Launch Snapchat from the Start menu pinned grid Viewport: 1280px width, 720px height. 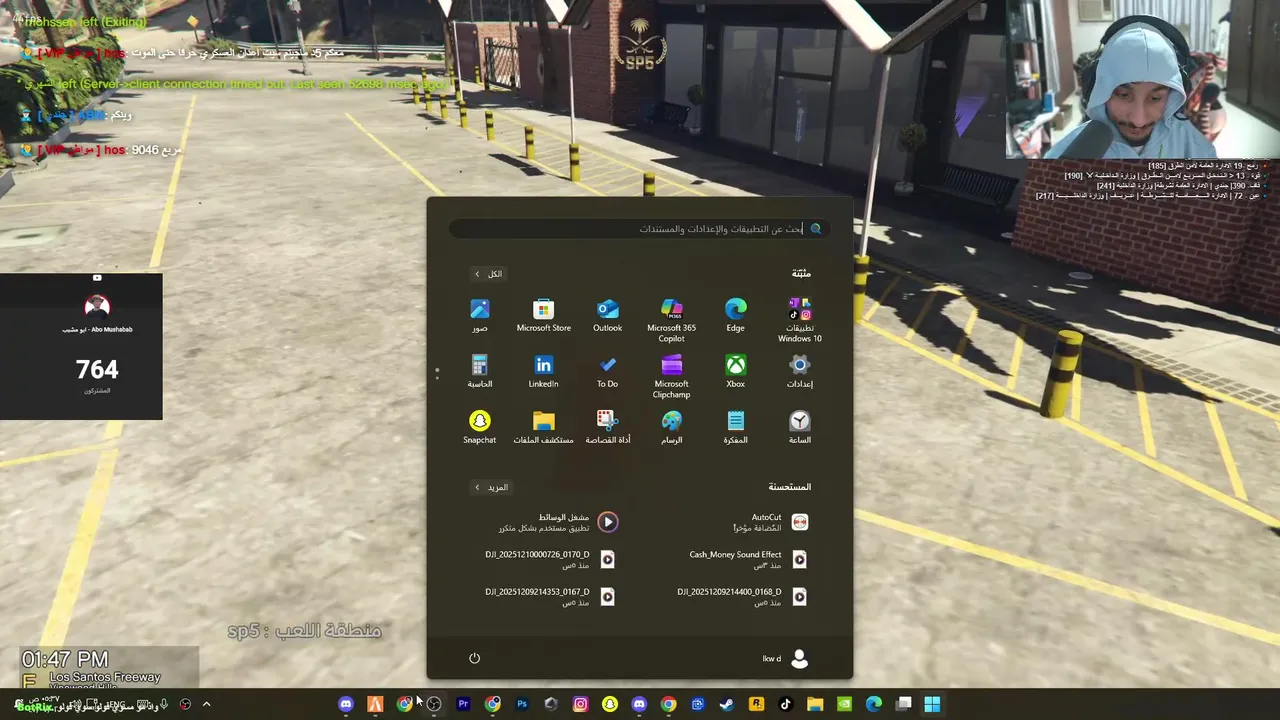480,427
